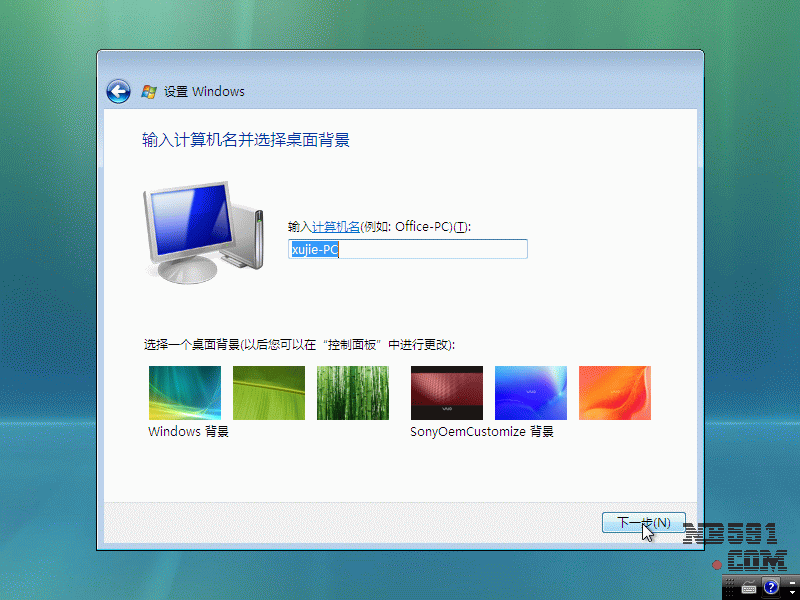Screen dimensions: 800x600
Task: Open the 计算机名 help link
Action: (x=335, y=227)
